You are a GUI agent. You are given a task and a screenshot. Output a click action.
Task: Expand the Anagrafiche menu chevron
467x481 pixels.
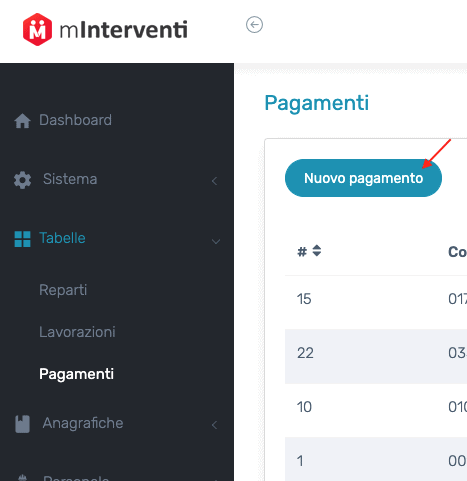point(215,425)
